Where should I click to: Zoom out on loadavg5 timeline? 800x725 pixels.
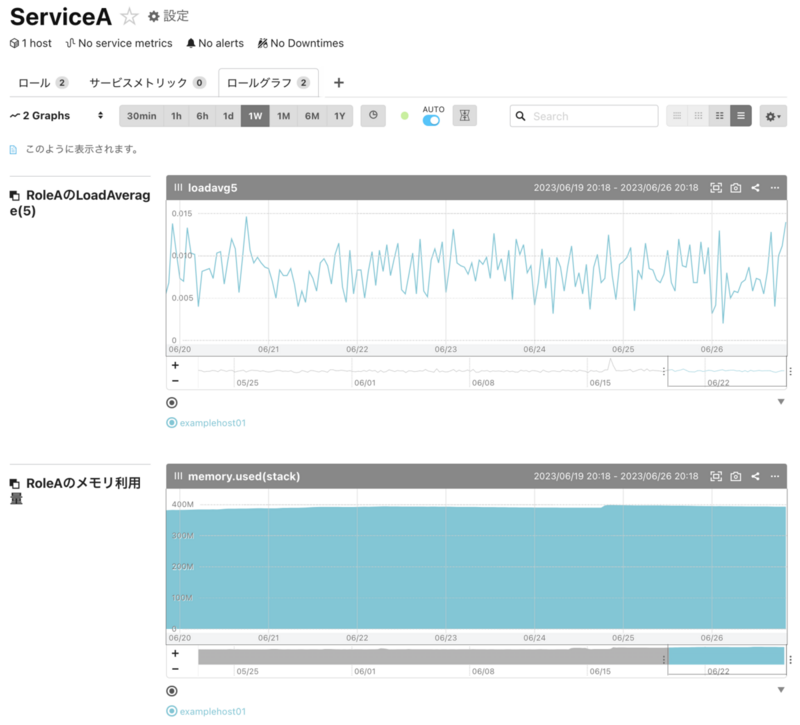click(x=175, y=381)
